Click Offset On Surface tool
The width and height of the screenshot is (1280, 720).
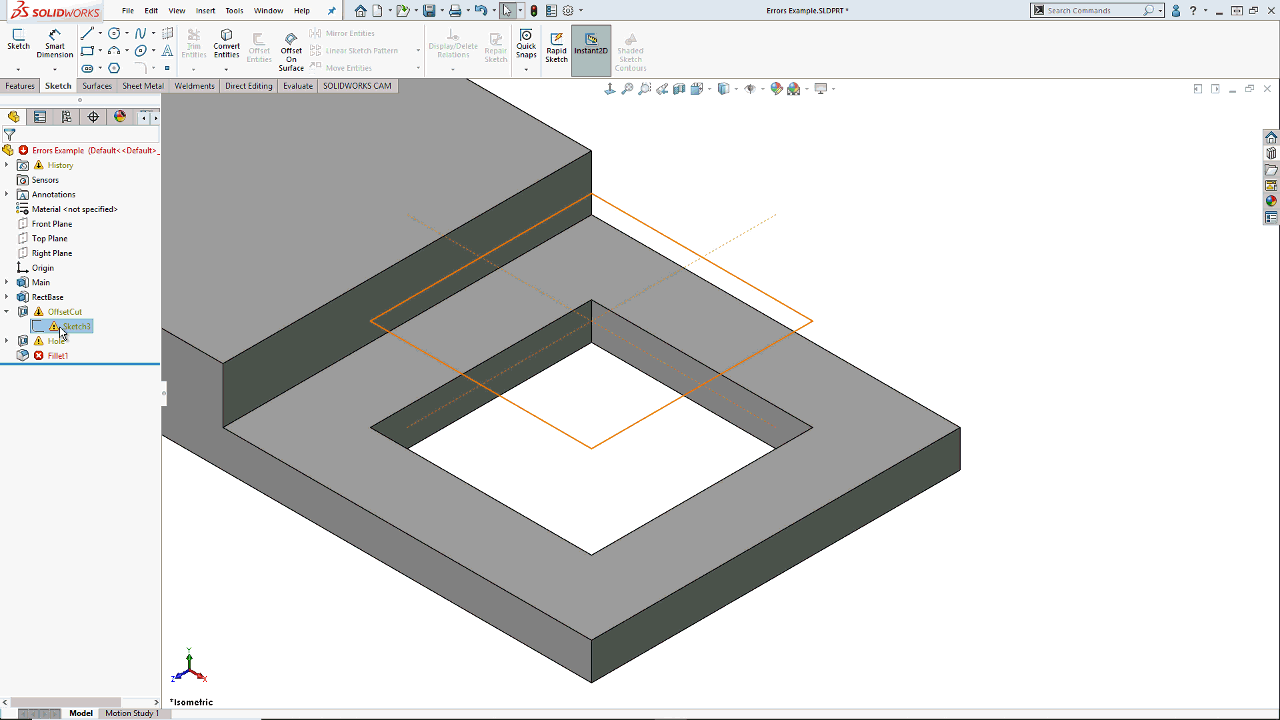(x=291, y=50)
